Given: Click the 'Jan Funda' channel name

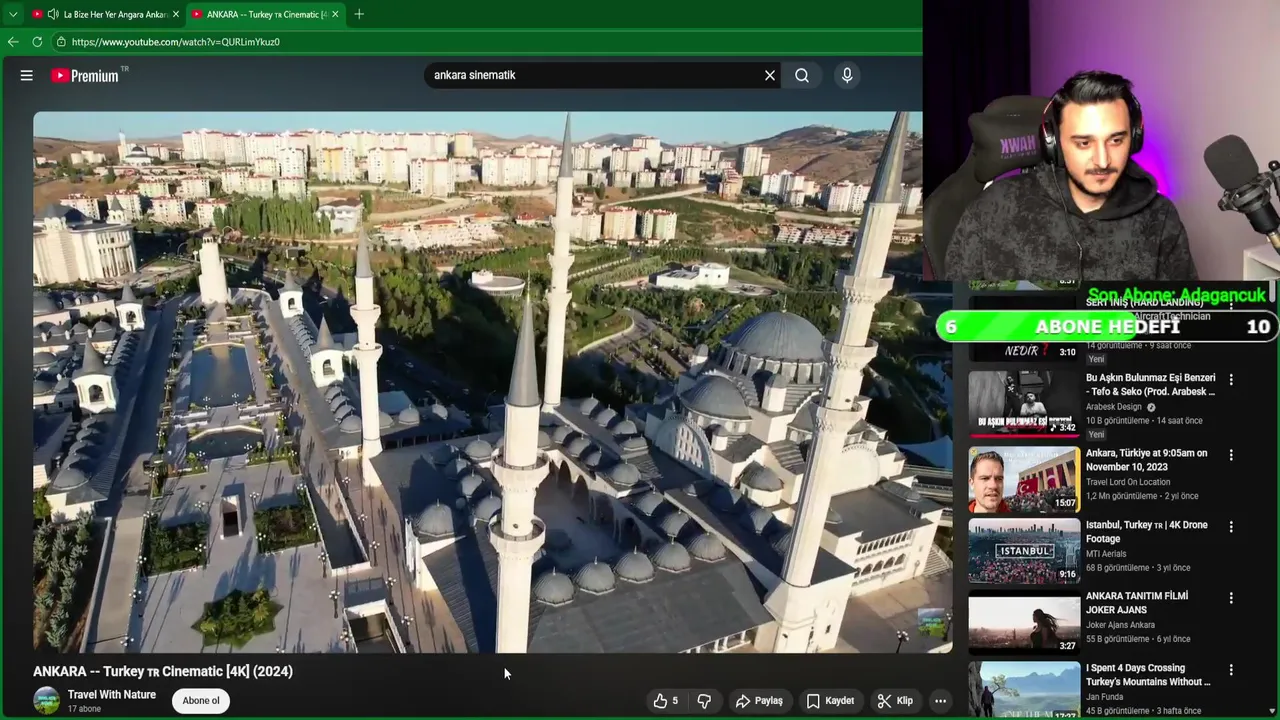Looking at the screenshot, I should tap(1104, 696).
